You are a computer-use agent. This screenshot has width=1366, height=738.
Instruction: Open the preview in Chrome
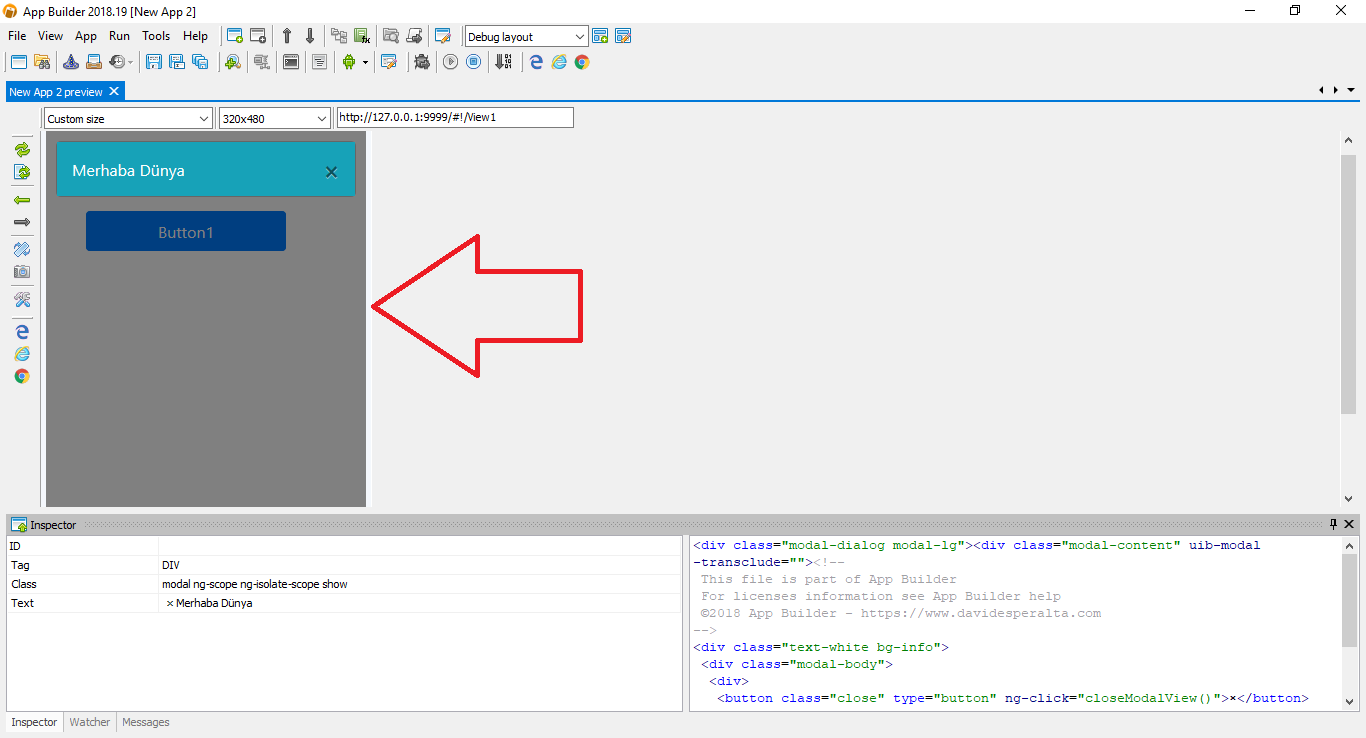(x=22, y=376)
